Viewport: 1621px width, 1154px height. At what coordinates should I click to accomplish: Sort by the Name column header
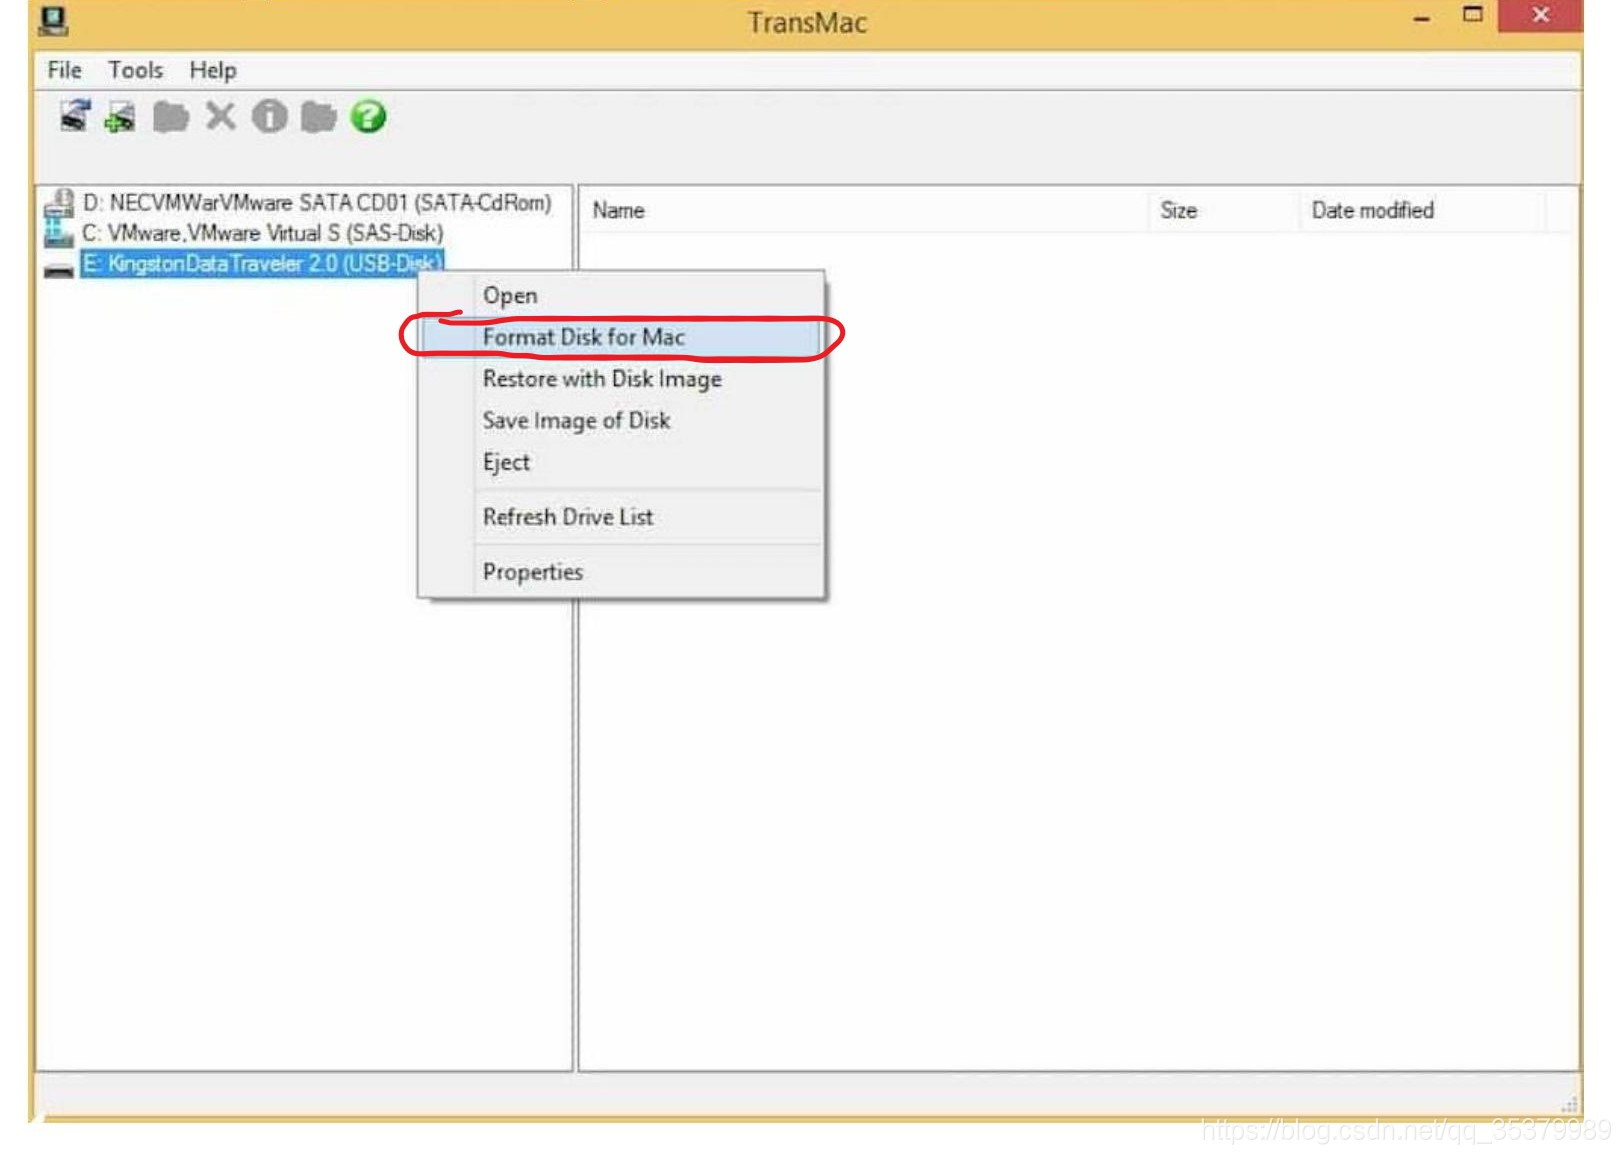tap(864, 210)
